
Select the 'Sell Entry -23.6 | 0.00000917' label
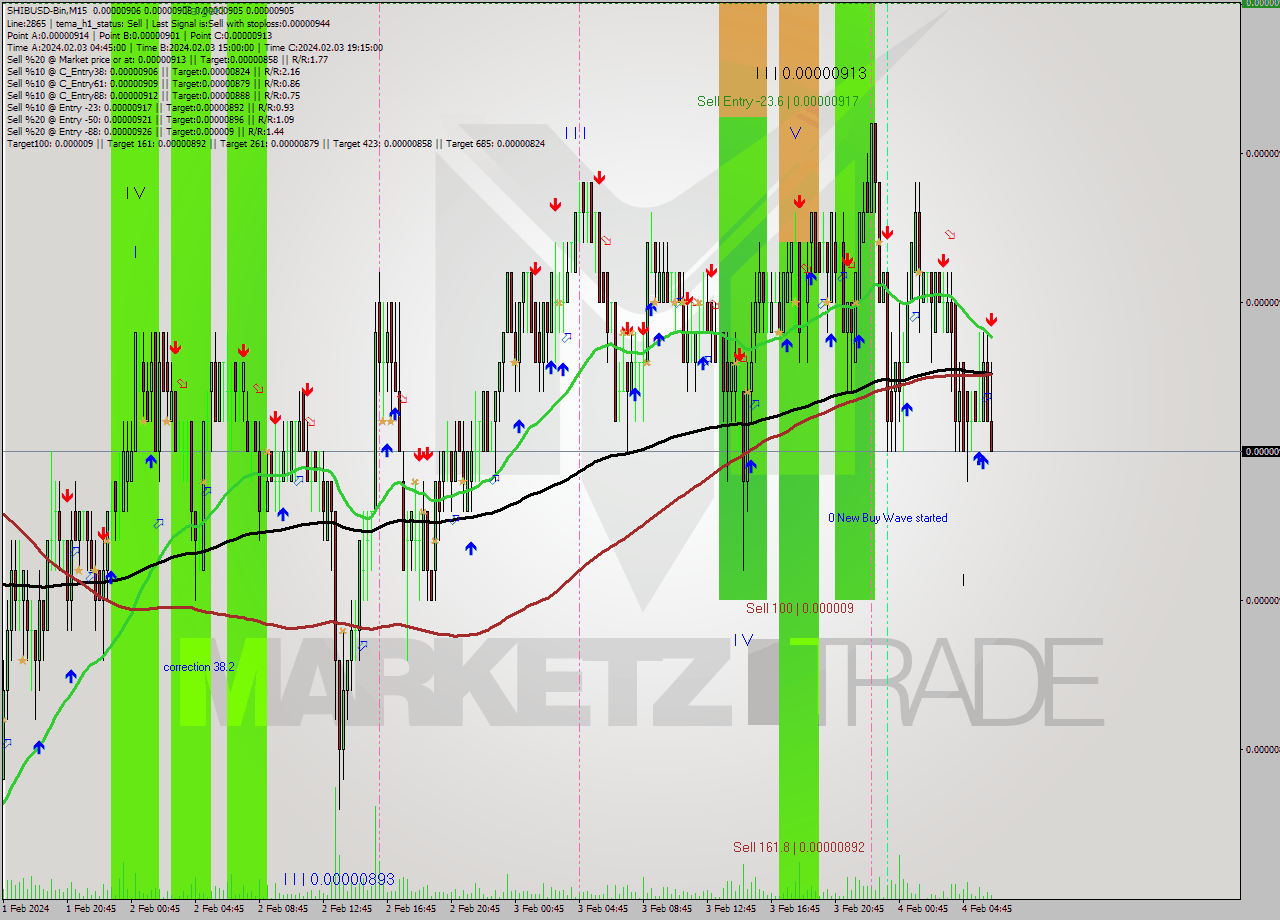point(778,101)
